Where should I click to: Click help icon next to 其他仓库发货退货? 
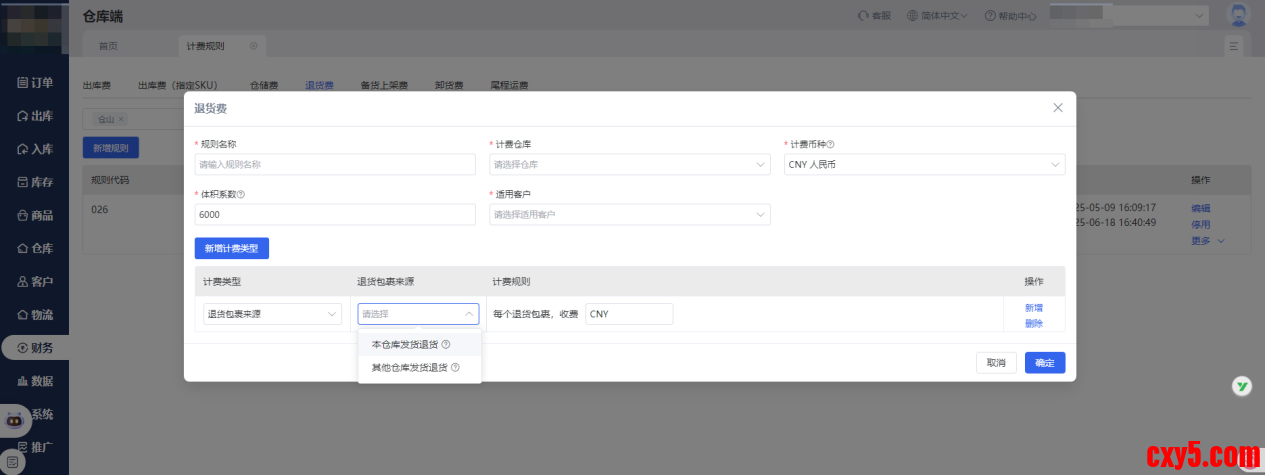[455, 368]
